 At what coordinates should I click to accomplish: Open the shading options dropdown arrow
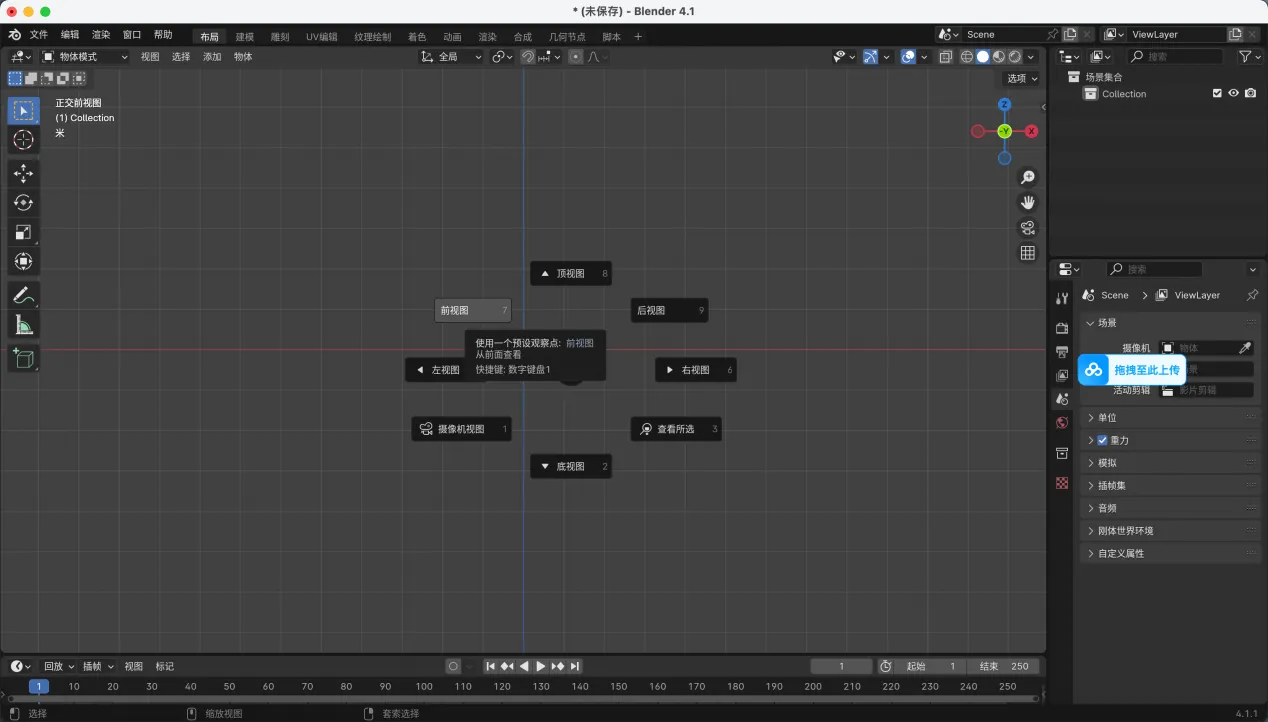click(x=1032, y=57)
